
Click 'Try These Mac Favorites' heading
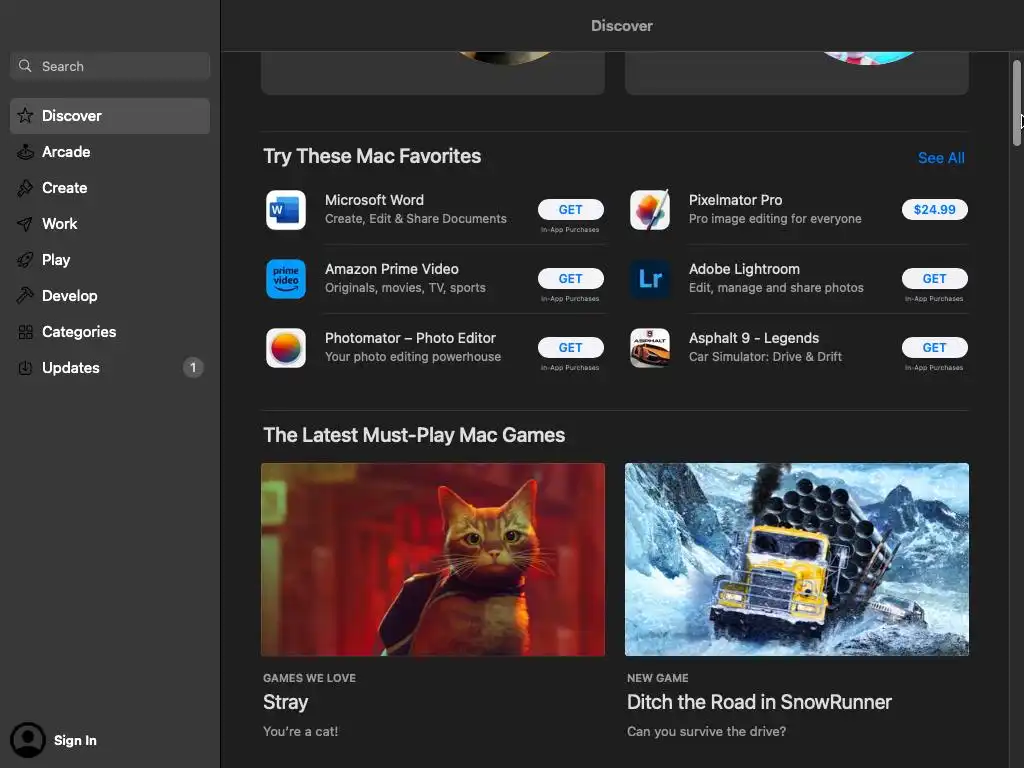coord(372,156)
